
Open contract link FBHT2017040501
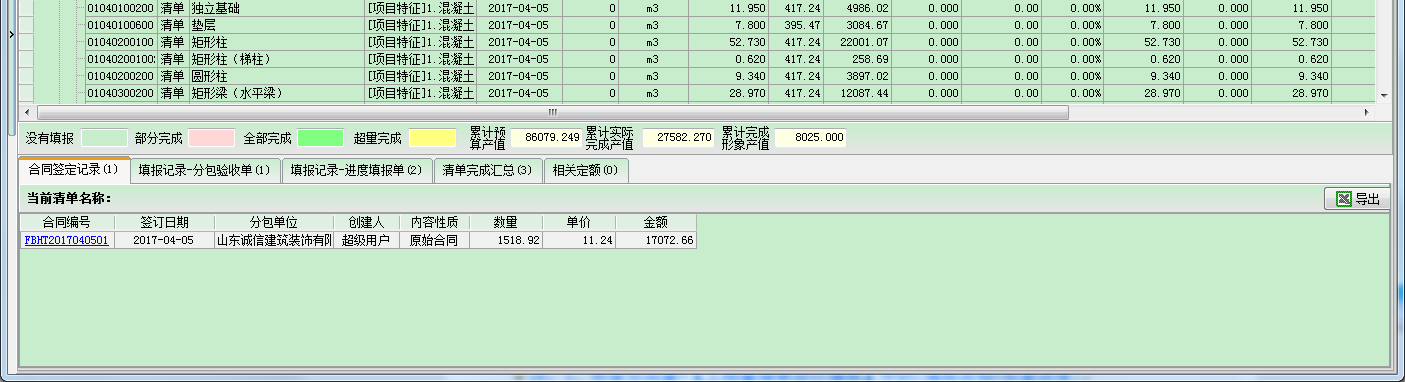pos(66,241)
